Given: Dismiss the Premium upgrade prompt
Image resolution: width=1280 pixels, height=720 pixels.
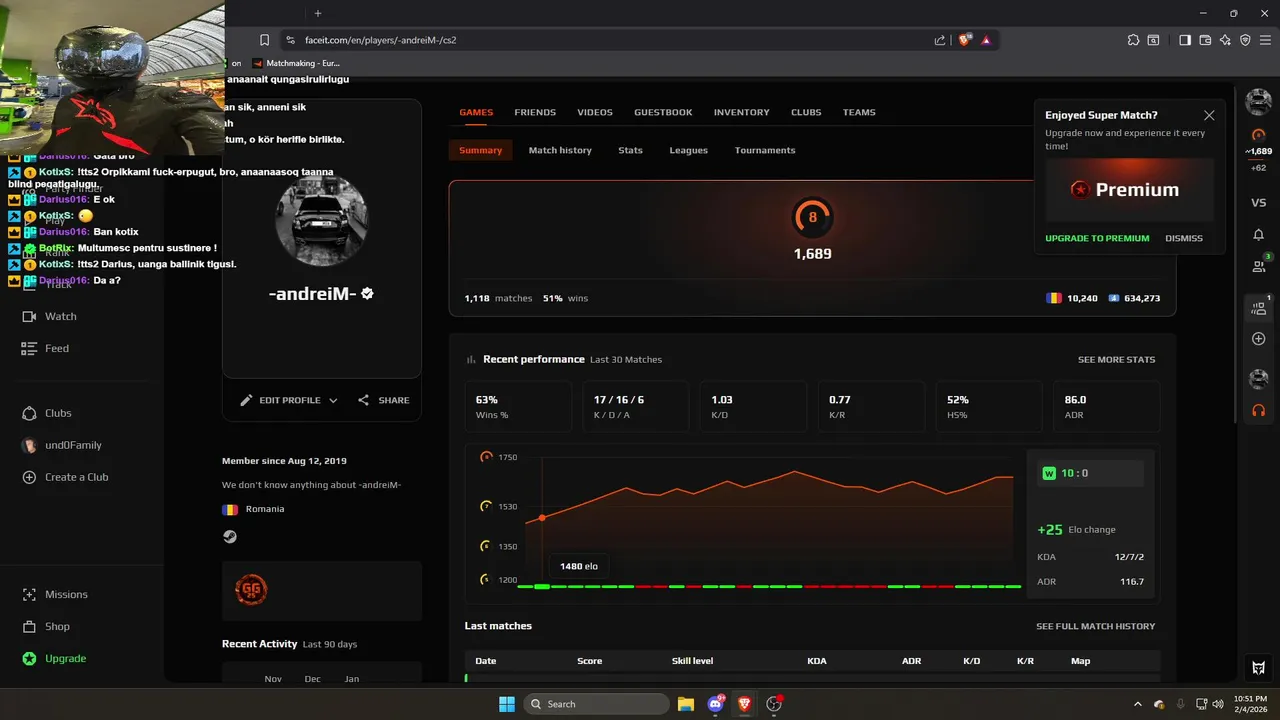Looking at the screenshot, I should [1184, 238].
